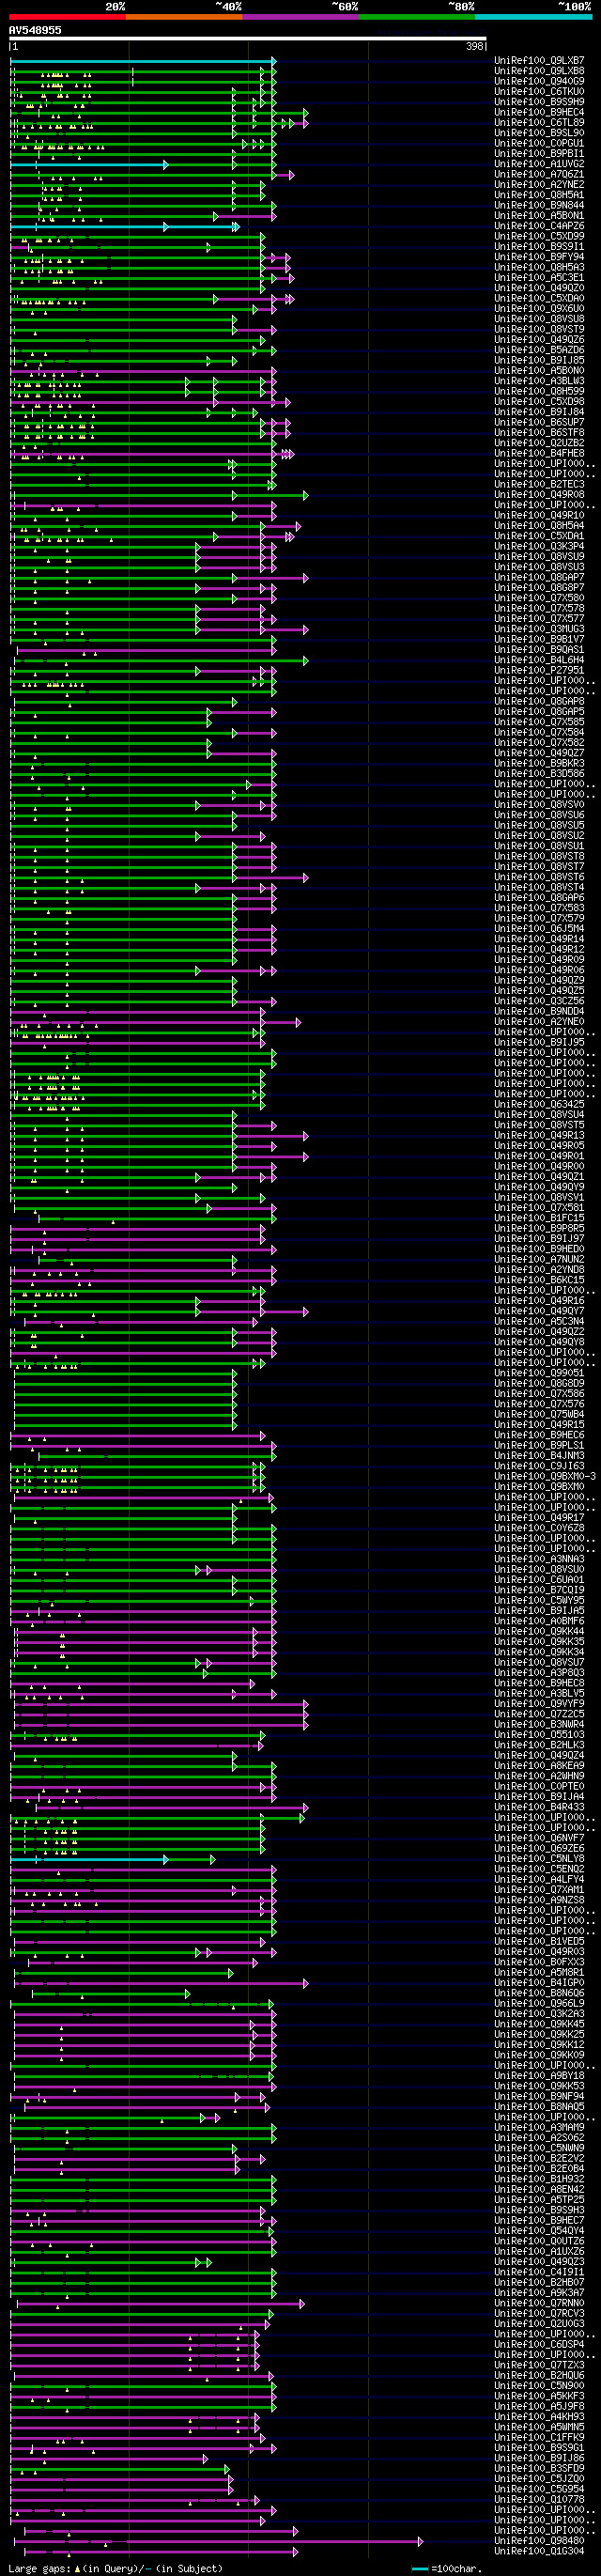Viewport: 601px width, 2576px height.
Task: Select the UniRef100_Q54QY4 label
Action: (x=539, y=2230)
